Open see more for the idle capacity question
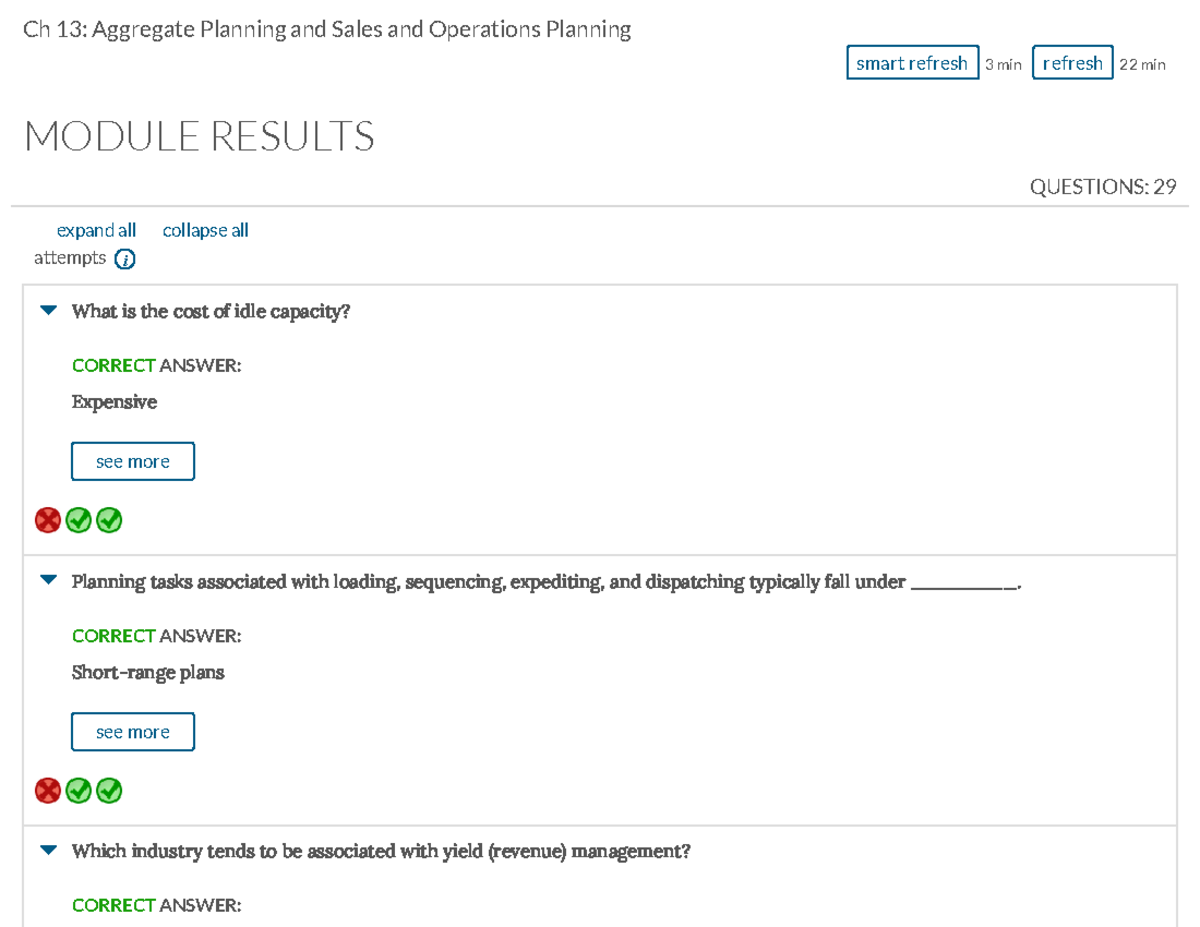 point(132,461)
